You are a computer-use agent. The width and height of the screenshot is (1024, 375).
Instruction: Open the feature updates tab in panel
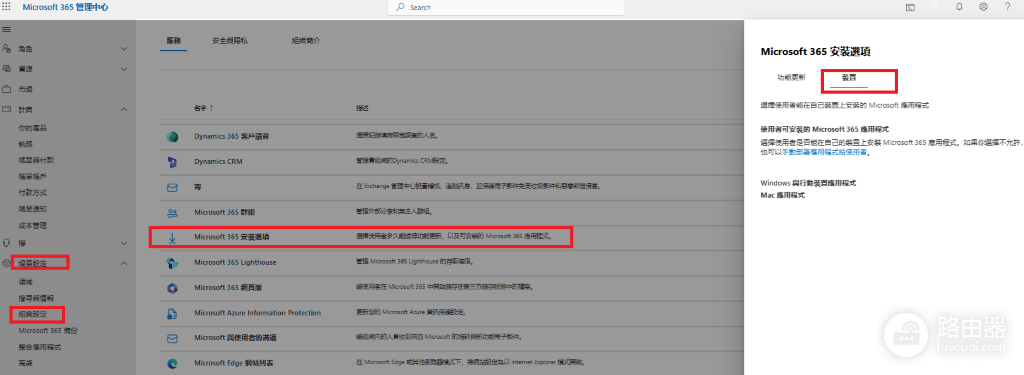(x=791, y=77)
